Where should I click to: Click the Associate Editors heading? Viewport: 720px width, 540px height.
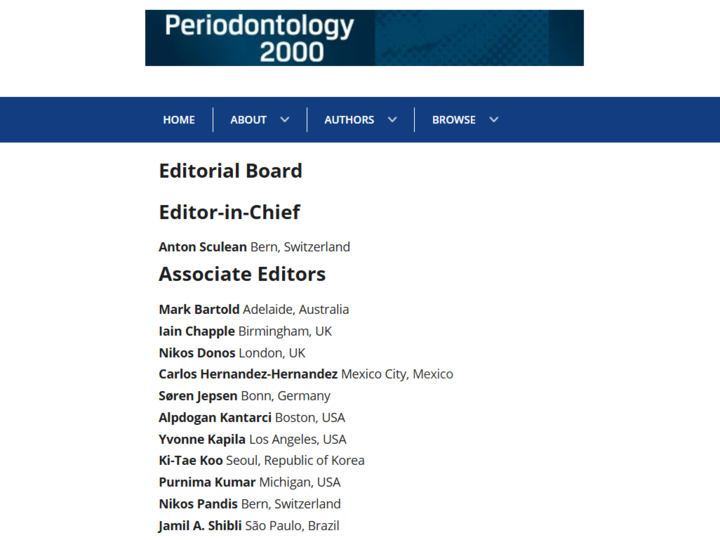point(242,274)
